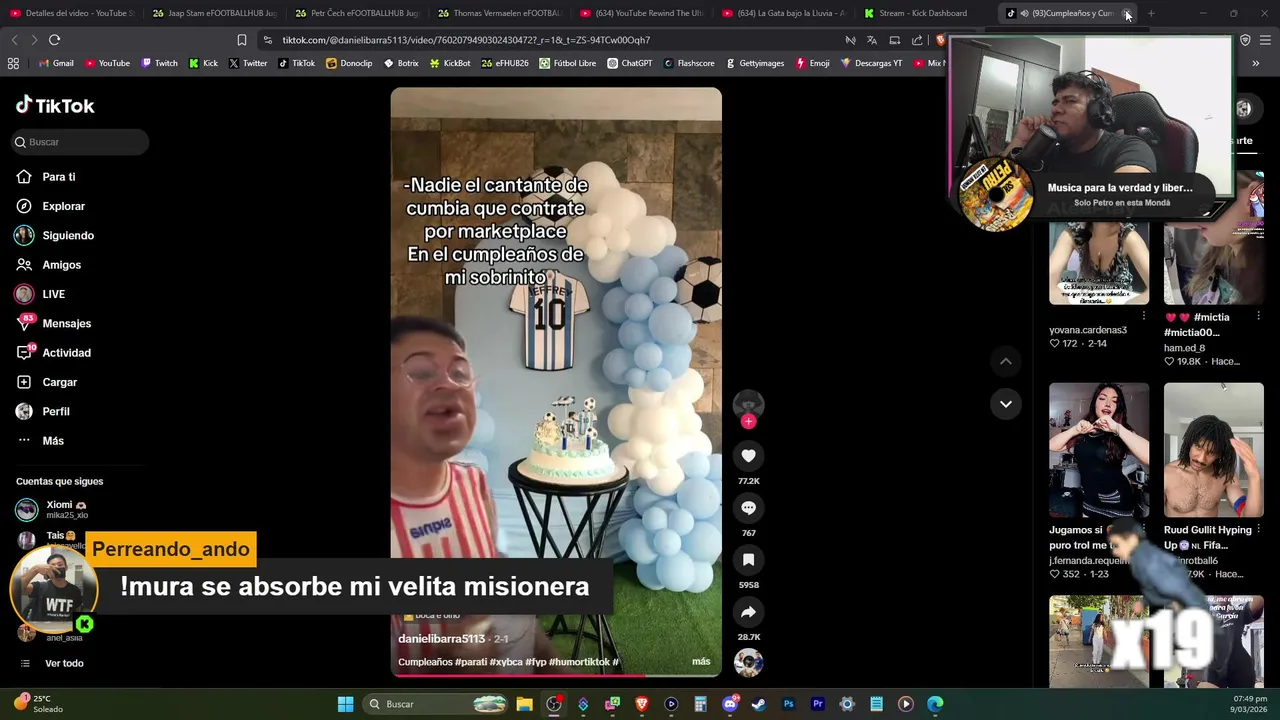Go to the next video with down arrow
Viewport: 1280px width, 720px height.
click(1006, 404)
